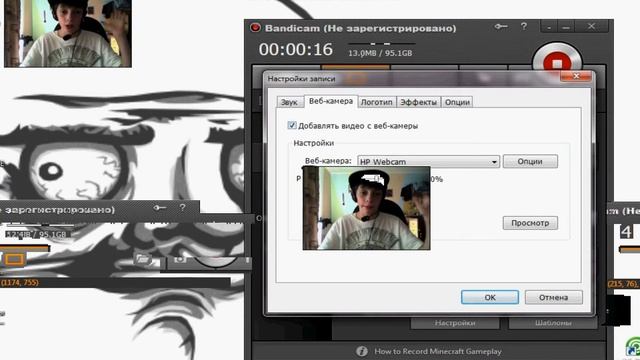Click the red Bandicam logo icon
This screenshot has width=640, height=360.
point(256,27)
